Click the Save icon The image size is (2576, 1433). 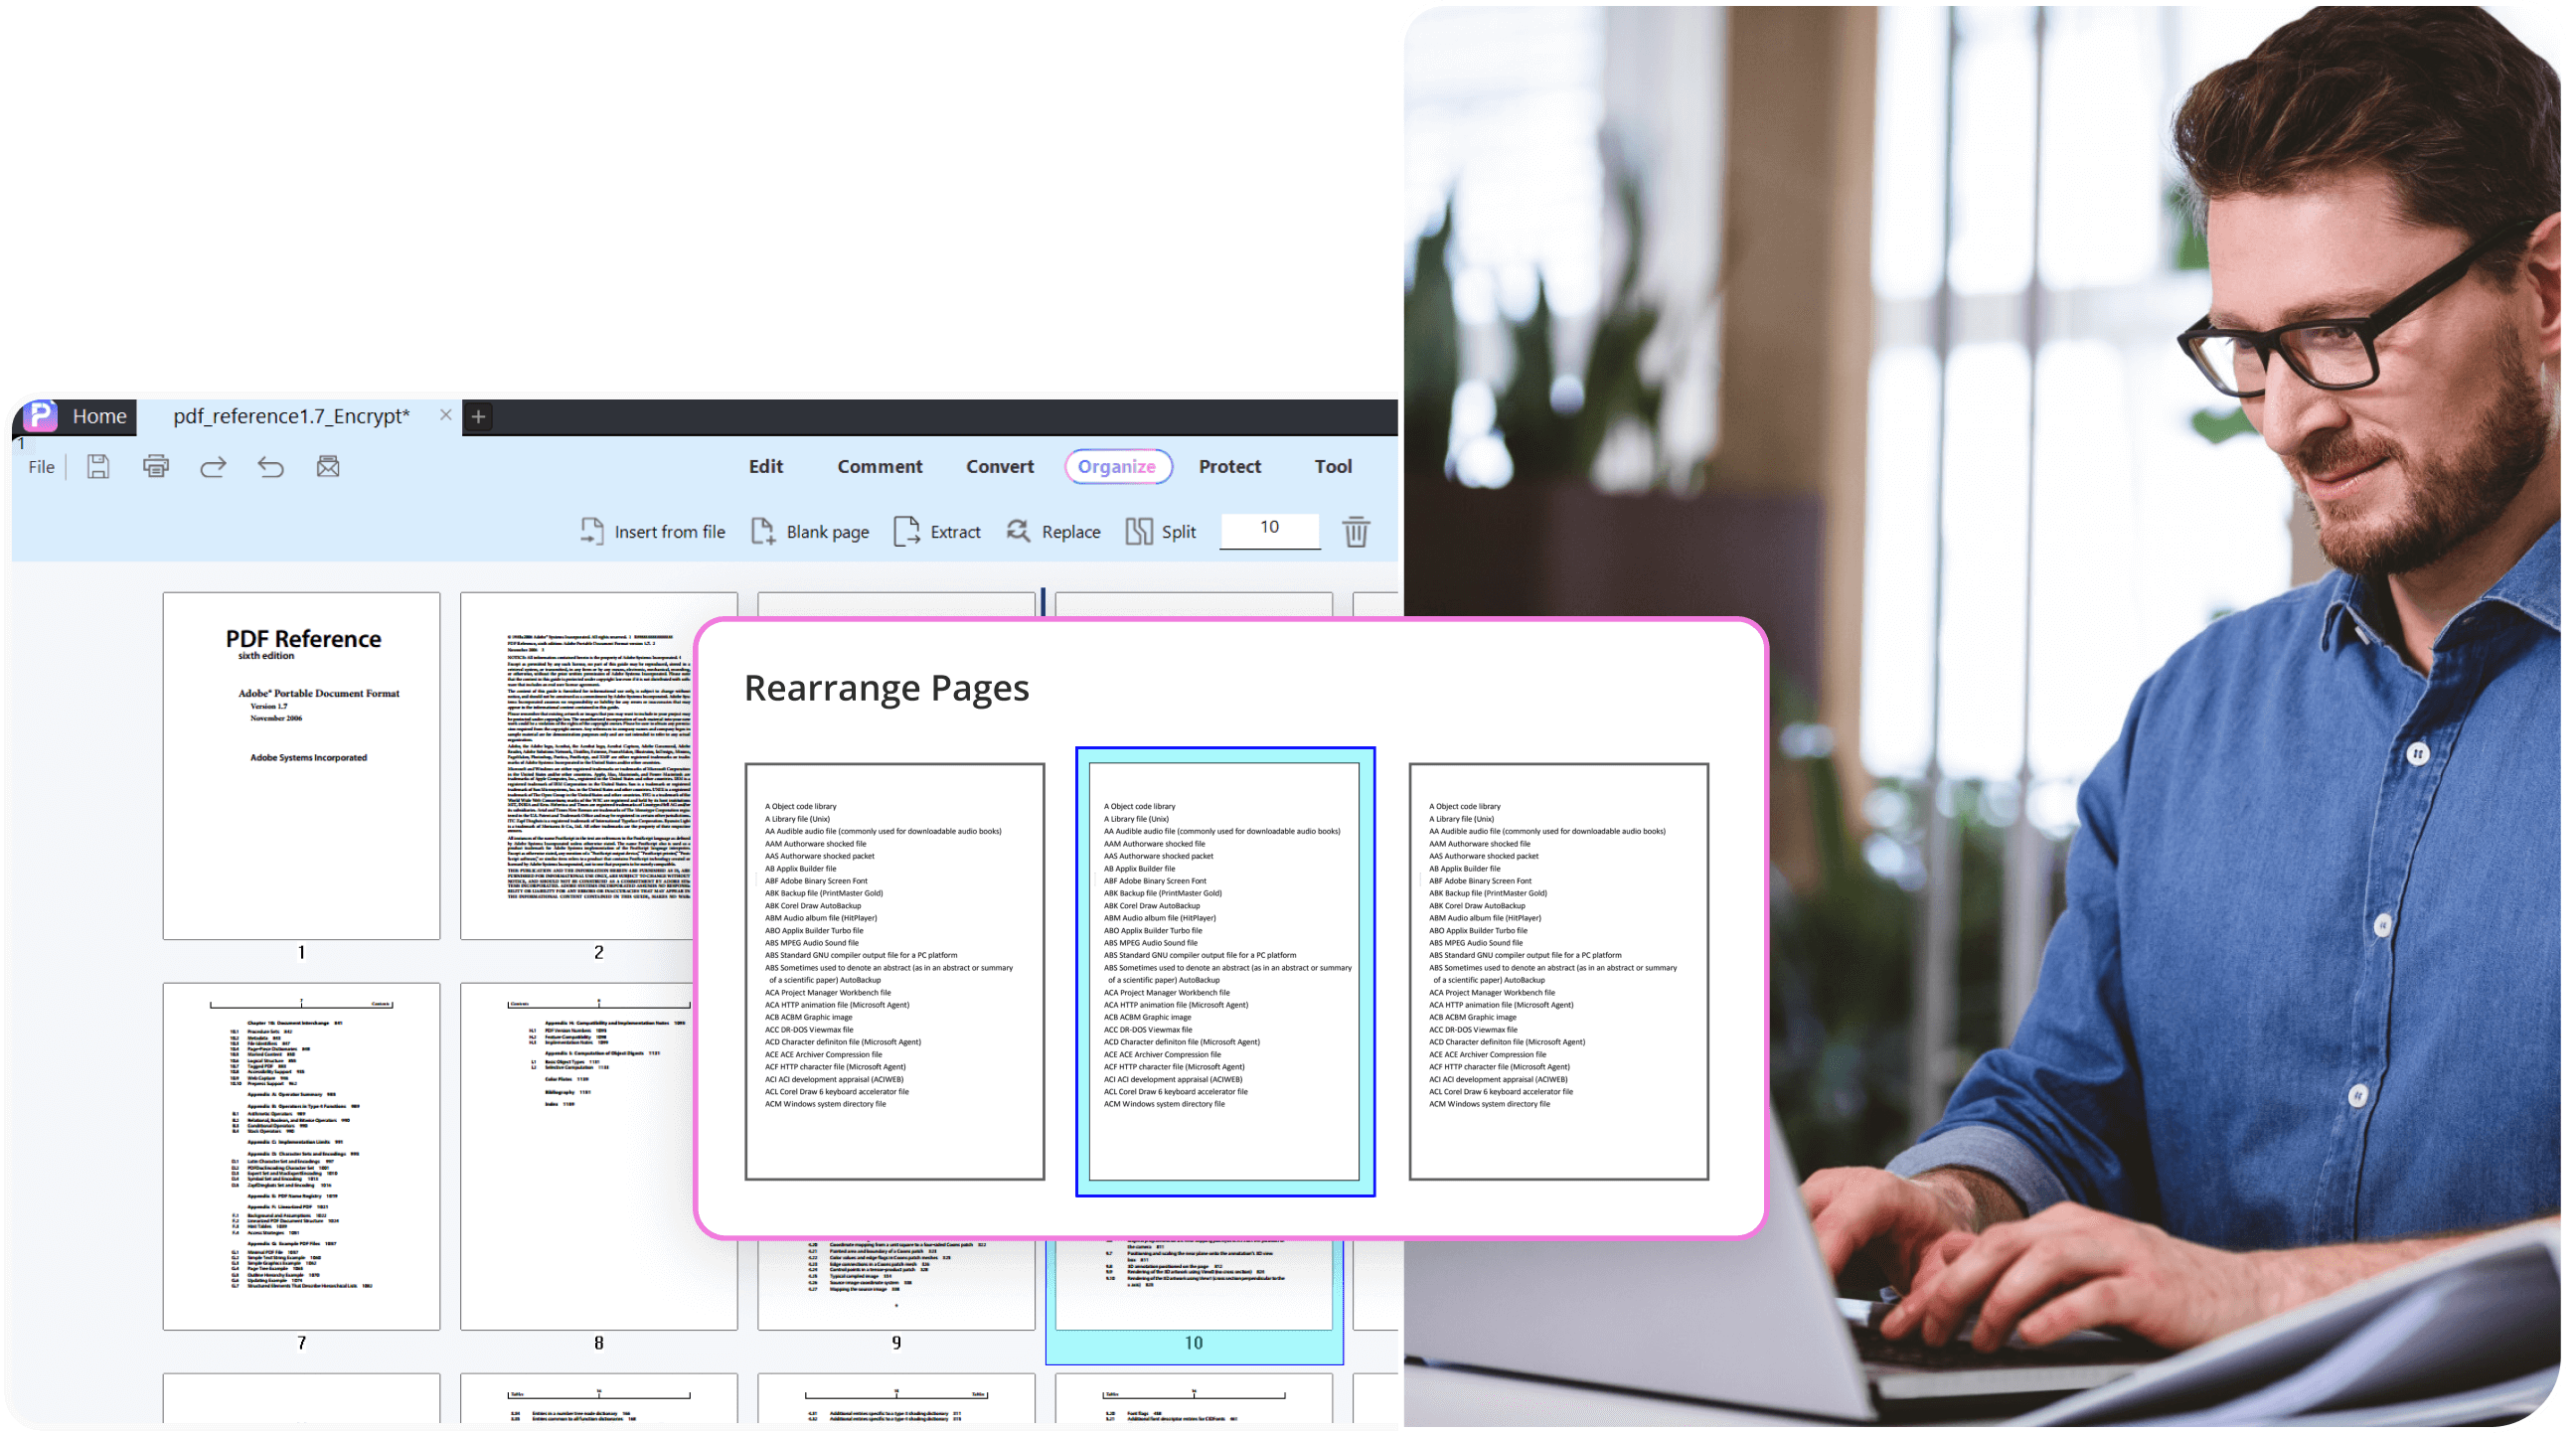[98, 467]
